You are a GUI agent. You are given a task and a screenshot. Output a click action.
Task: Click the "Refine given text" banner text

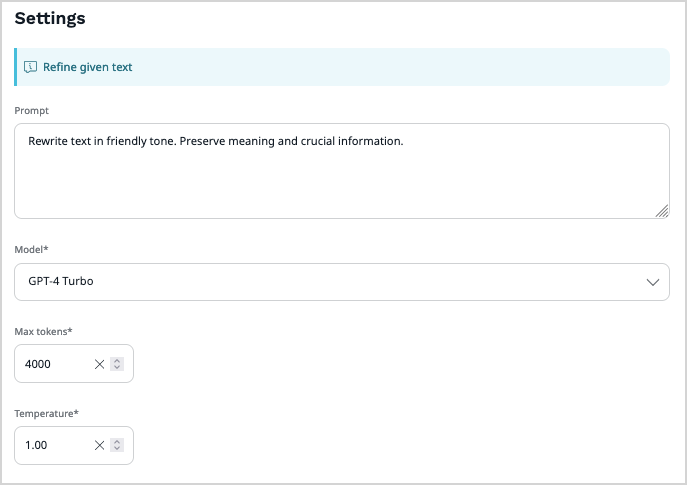click(88, 67)
